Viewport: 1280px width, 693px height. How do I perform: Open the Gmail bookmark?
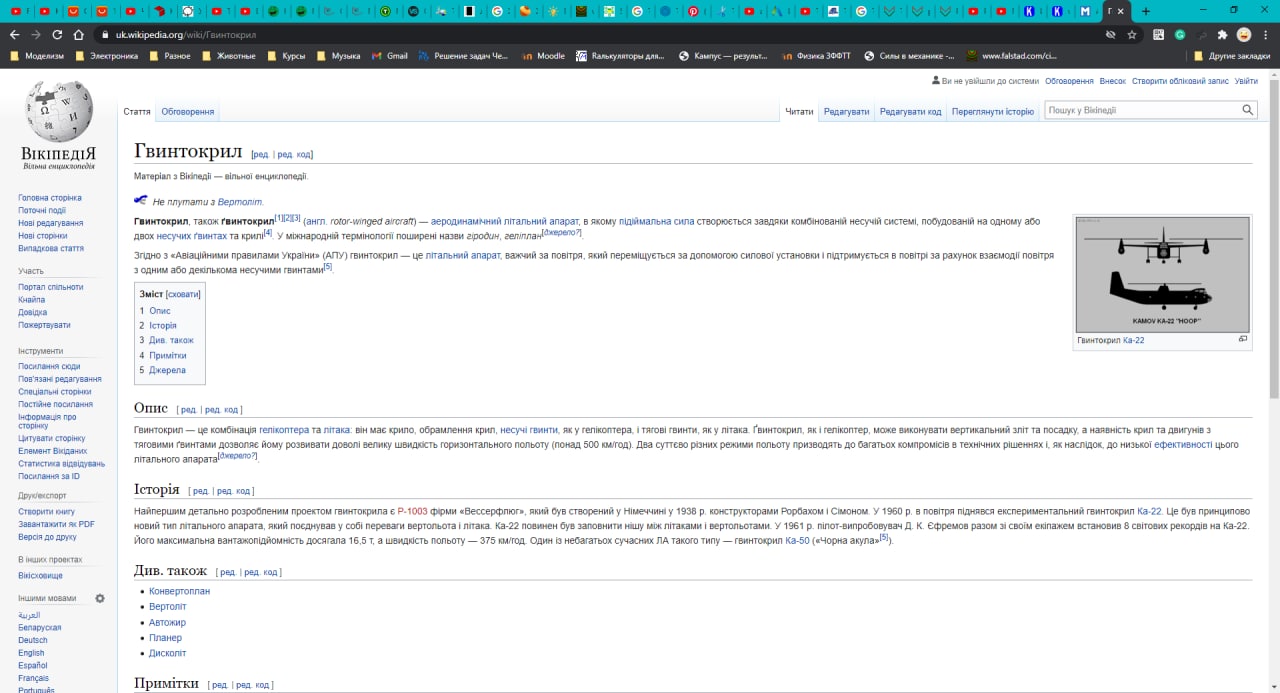(390, 56)
